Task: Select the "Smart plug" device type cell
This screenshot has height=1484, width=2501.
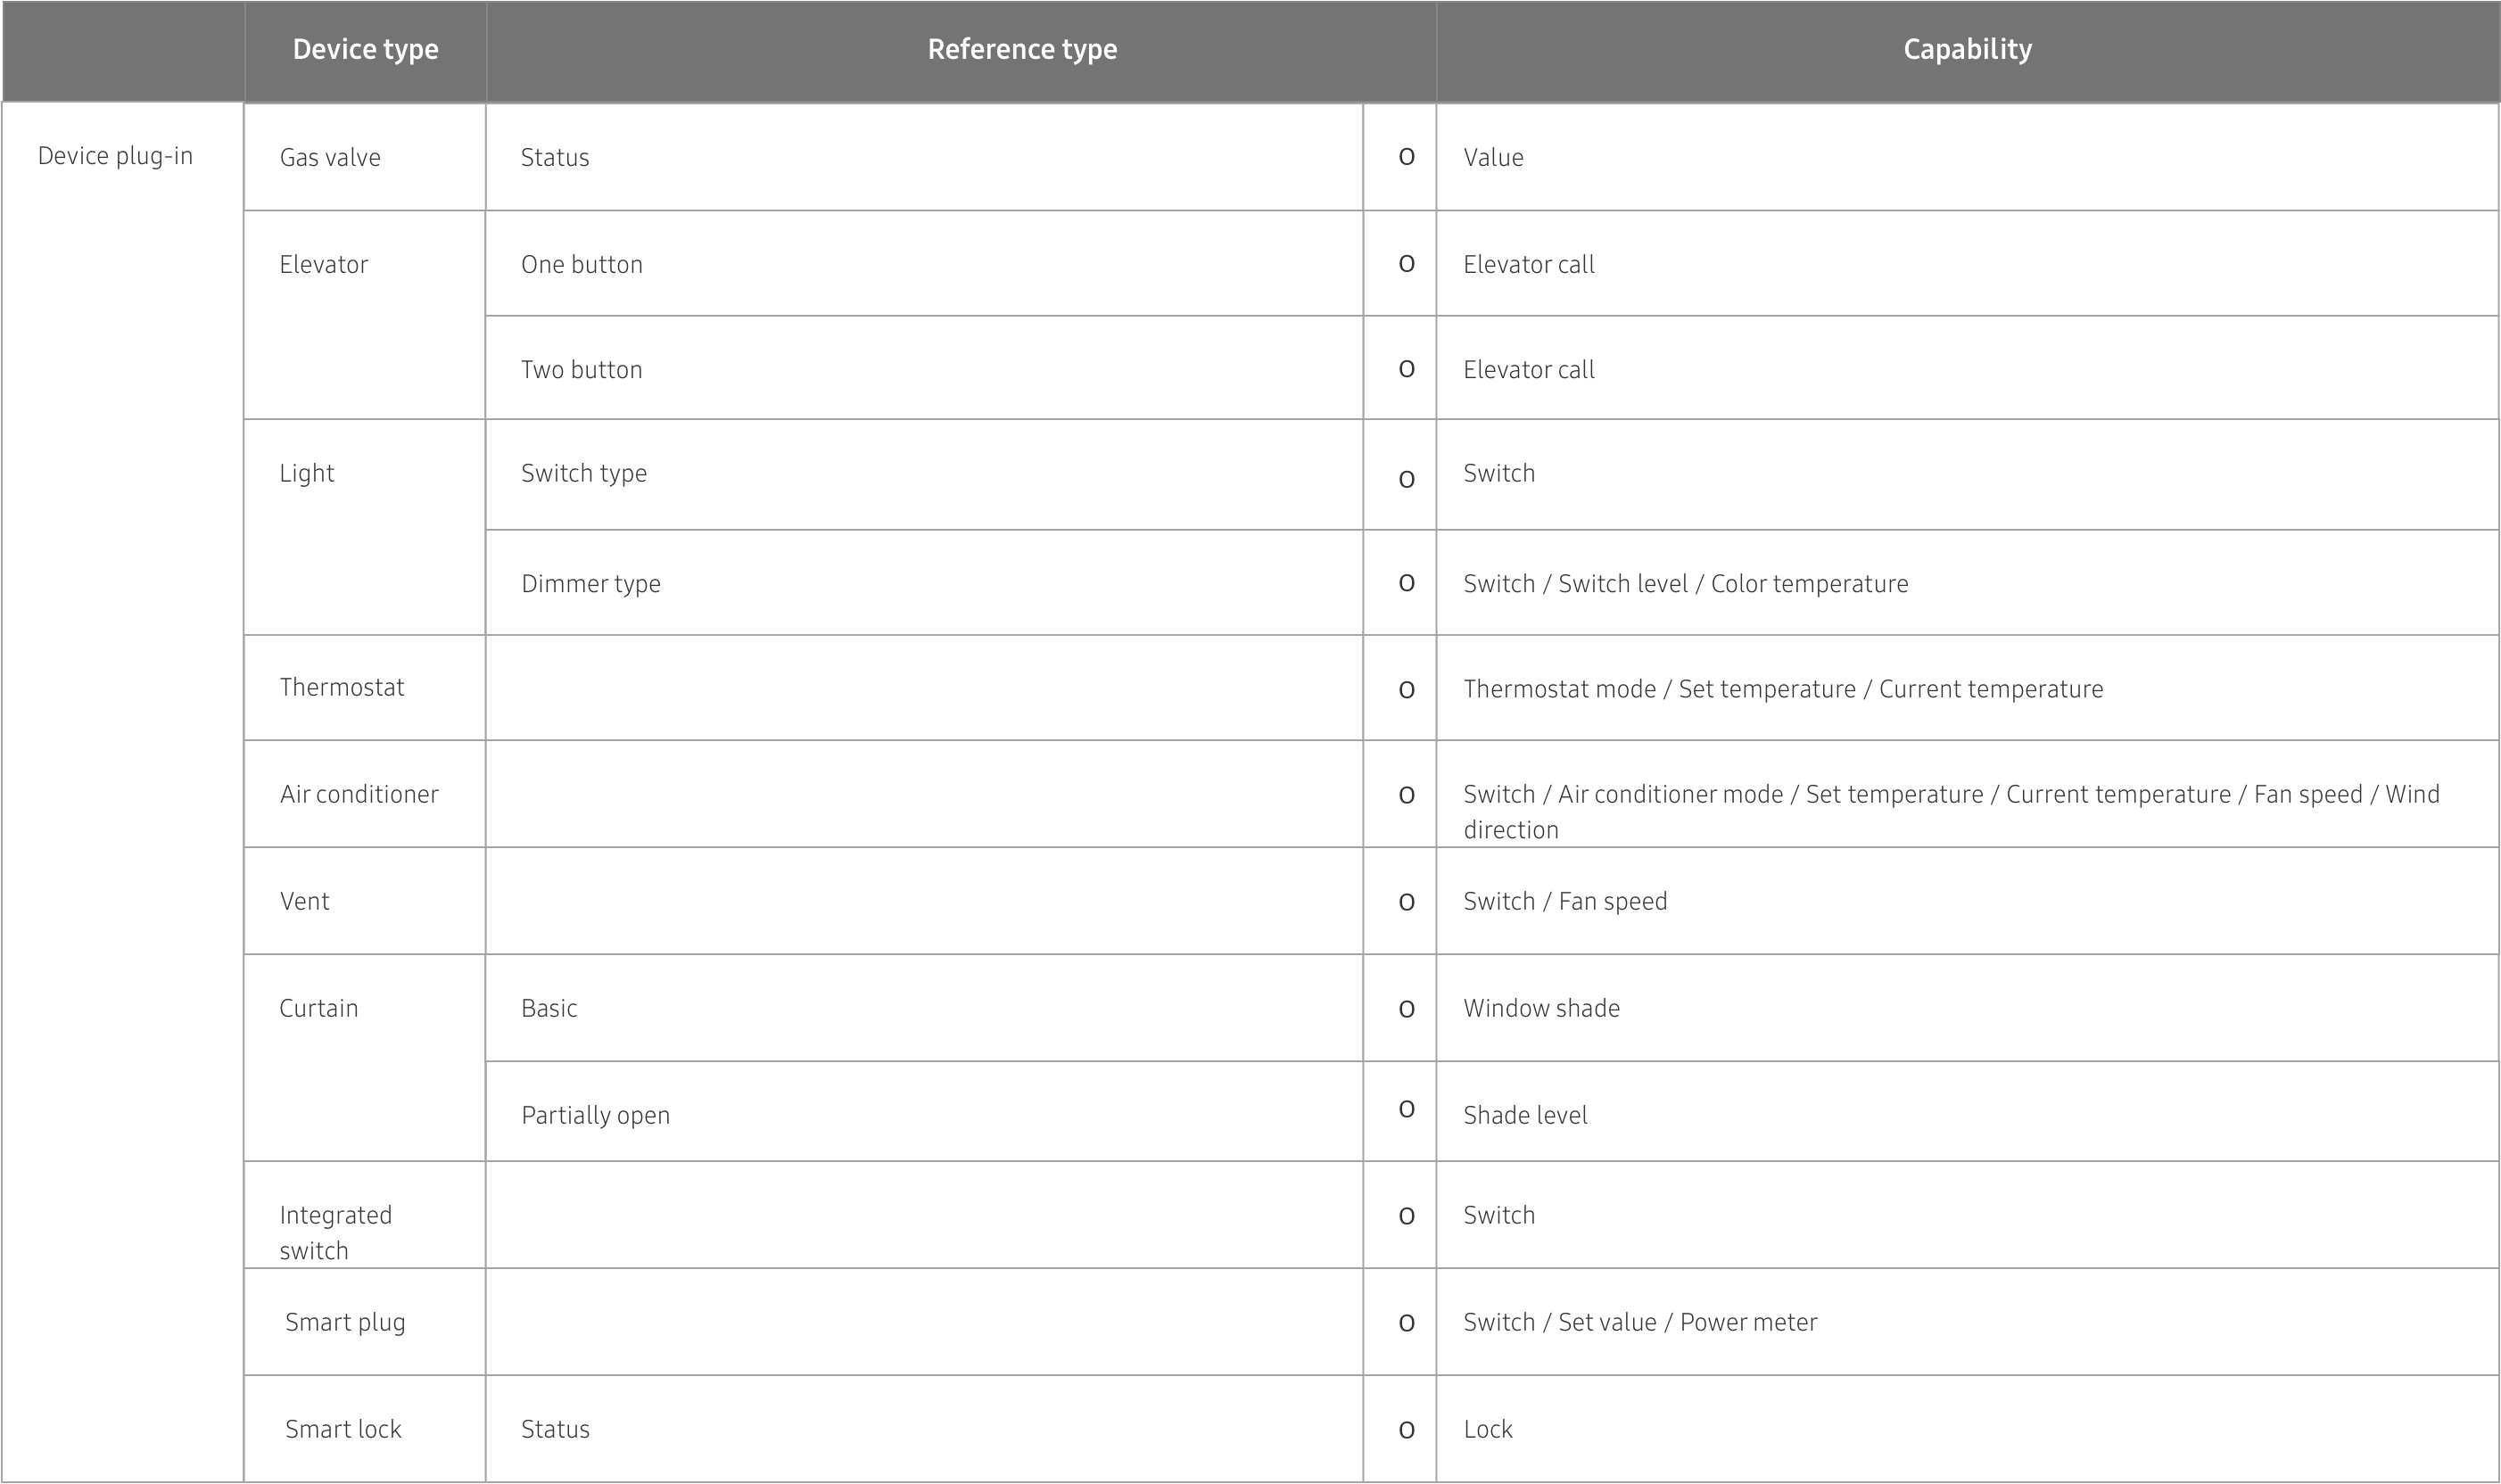Action: click(345, 1323)
